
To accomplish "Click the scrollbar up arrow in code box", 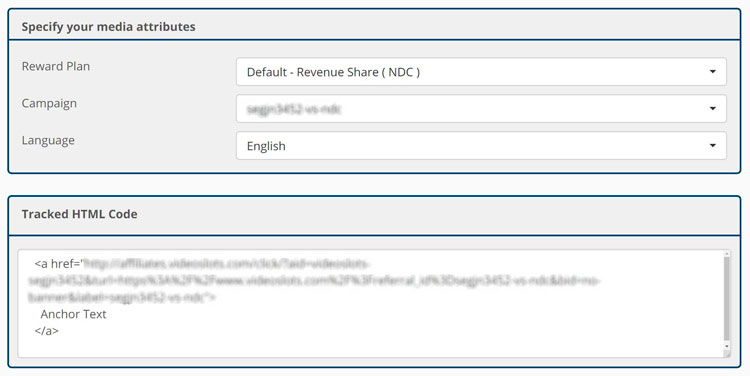I will tap(727, 253).
